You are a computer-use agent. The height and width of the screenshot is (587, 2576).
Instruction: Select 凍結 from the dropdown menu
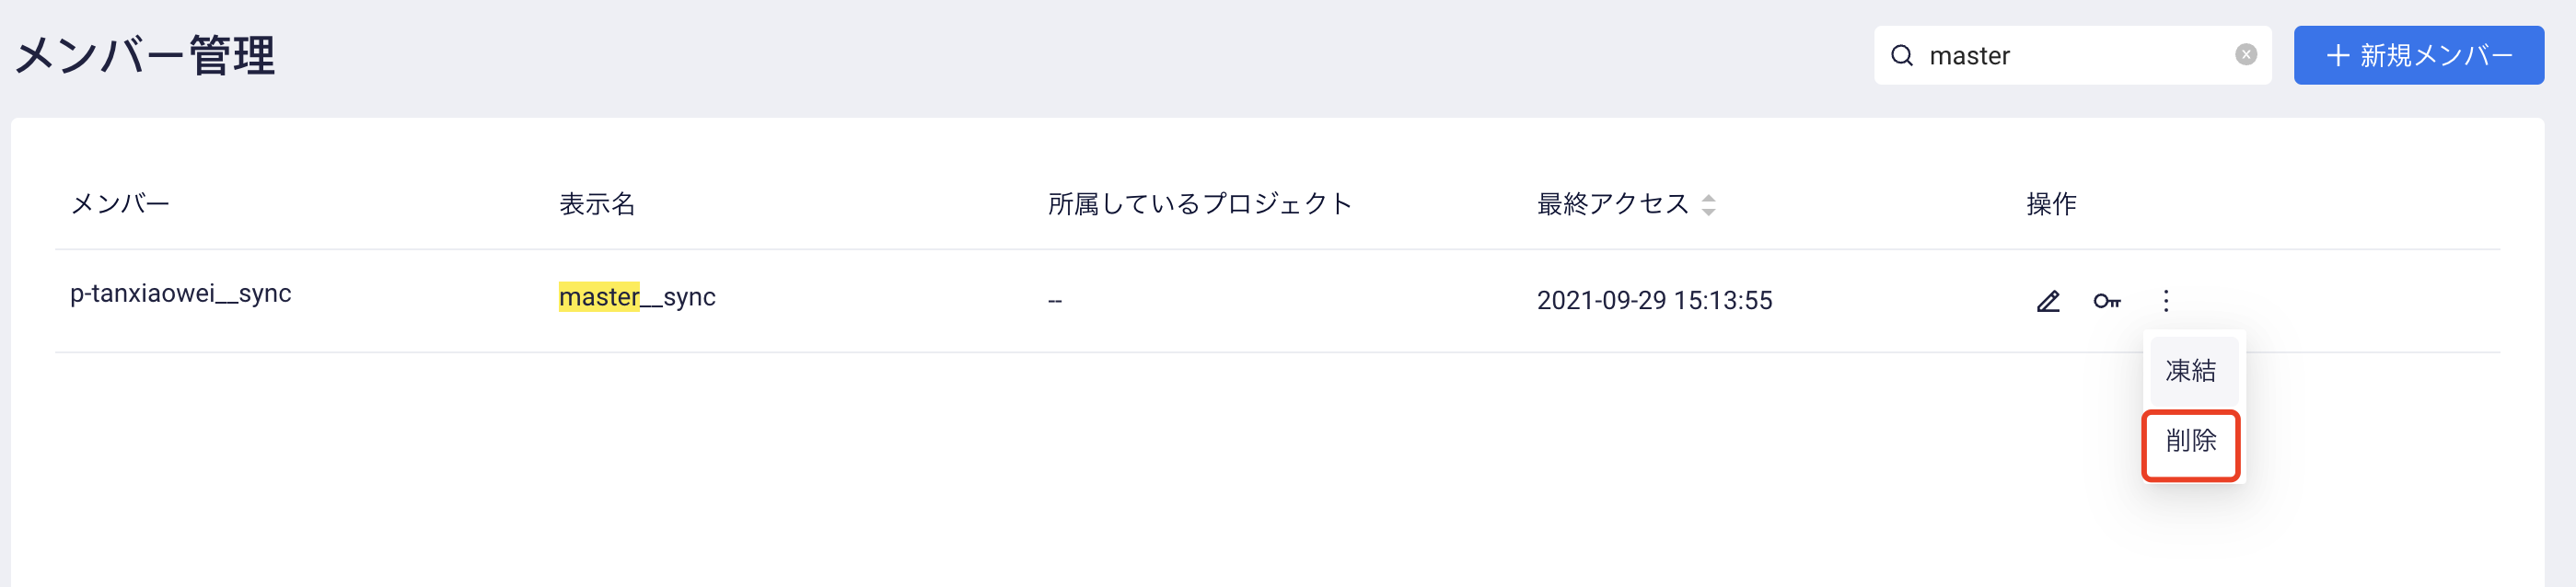[2191, 371]
